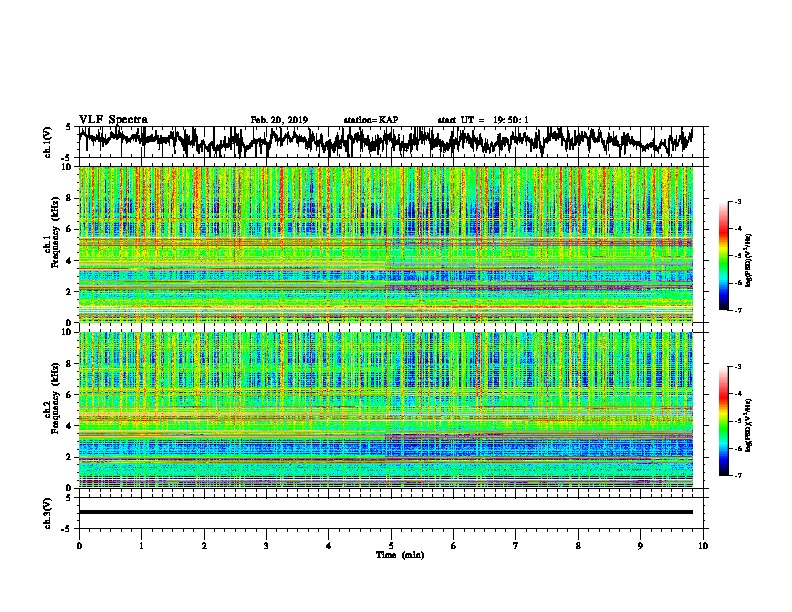Select the date text "Feb. 20, 2019"
792x612 pixels.
tap(279, 120)
